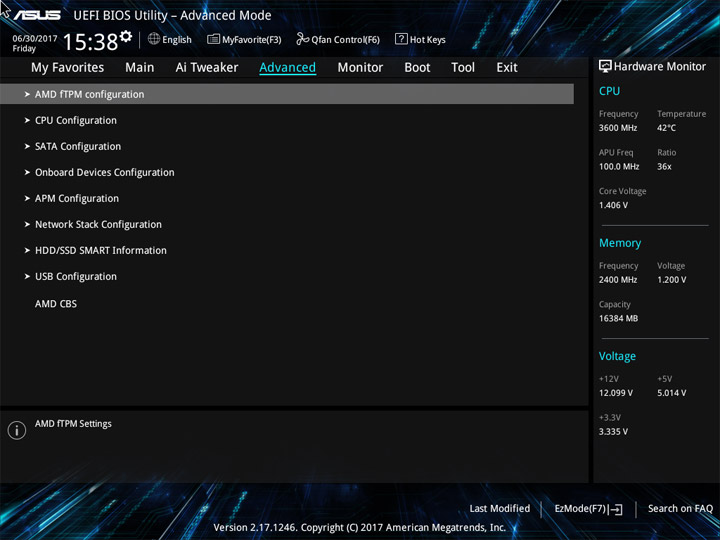Go to the Exit tab
Screen dimensions: 720x540
click(x=506, y=68)
